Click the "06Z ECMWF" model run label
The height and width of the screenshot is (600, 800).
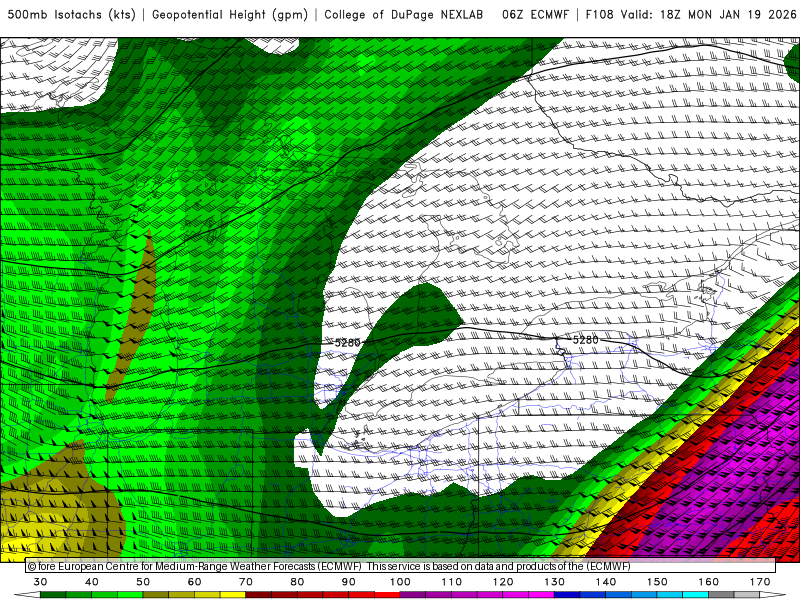tap(535, 15)
